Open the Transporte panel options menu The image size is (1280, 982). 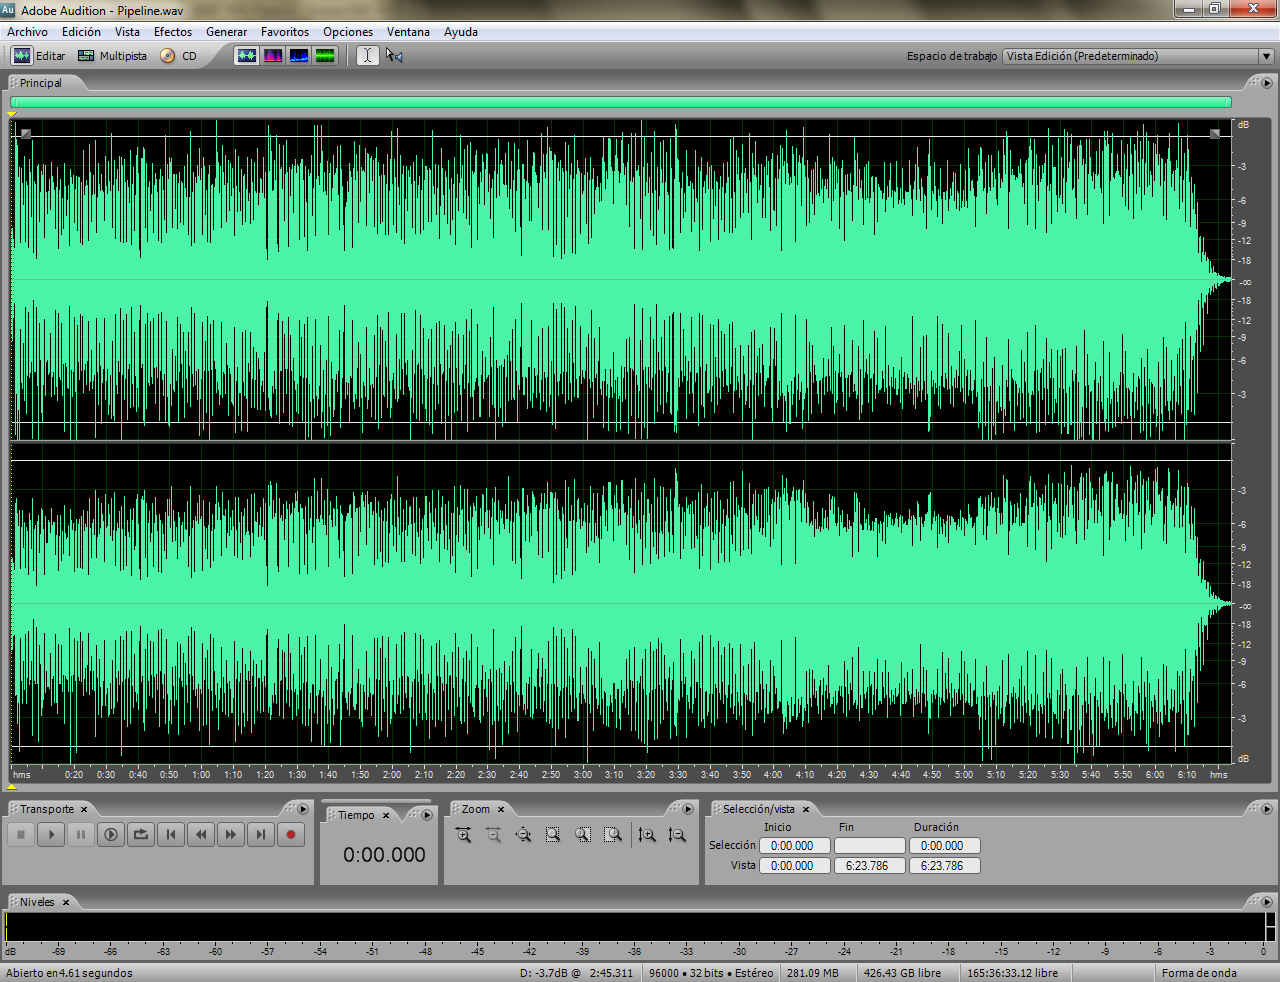click(303, 809)
